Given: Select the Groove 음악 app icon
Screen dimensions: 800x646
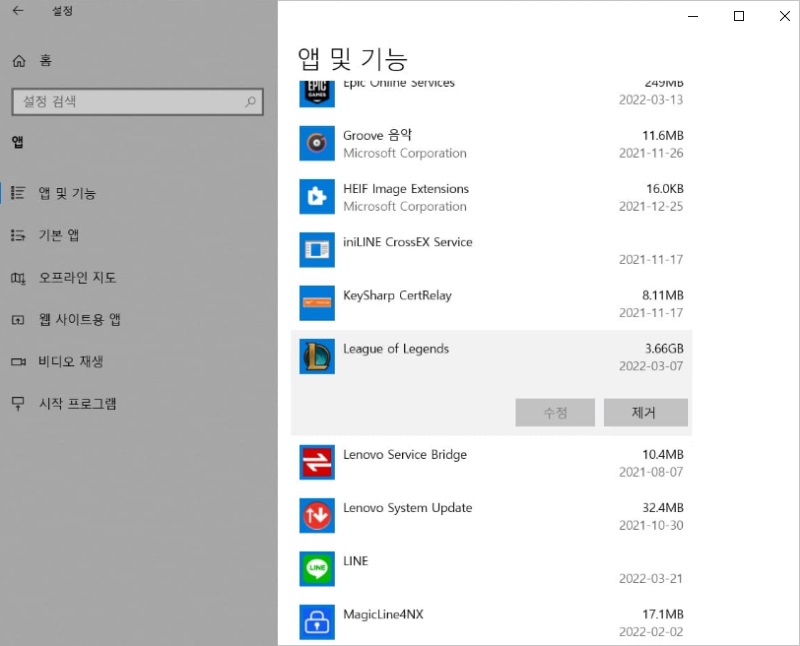Looking at the screenshot, I should pos(317,144).
